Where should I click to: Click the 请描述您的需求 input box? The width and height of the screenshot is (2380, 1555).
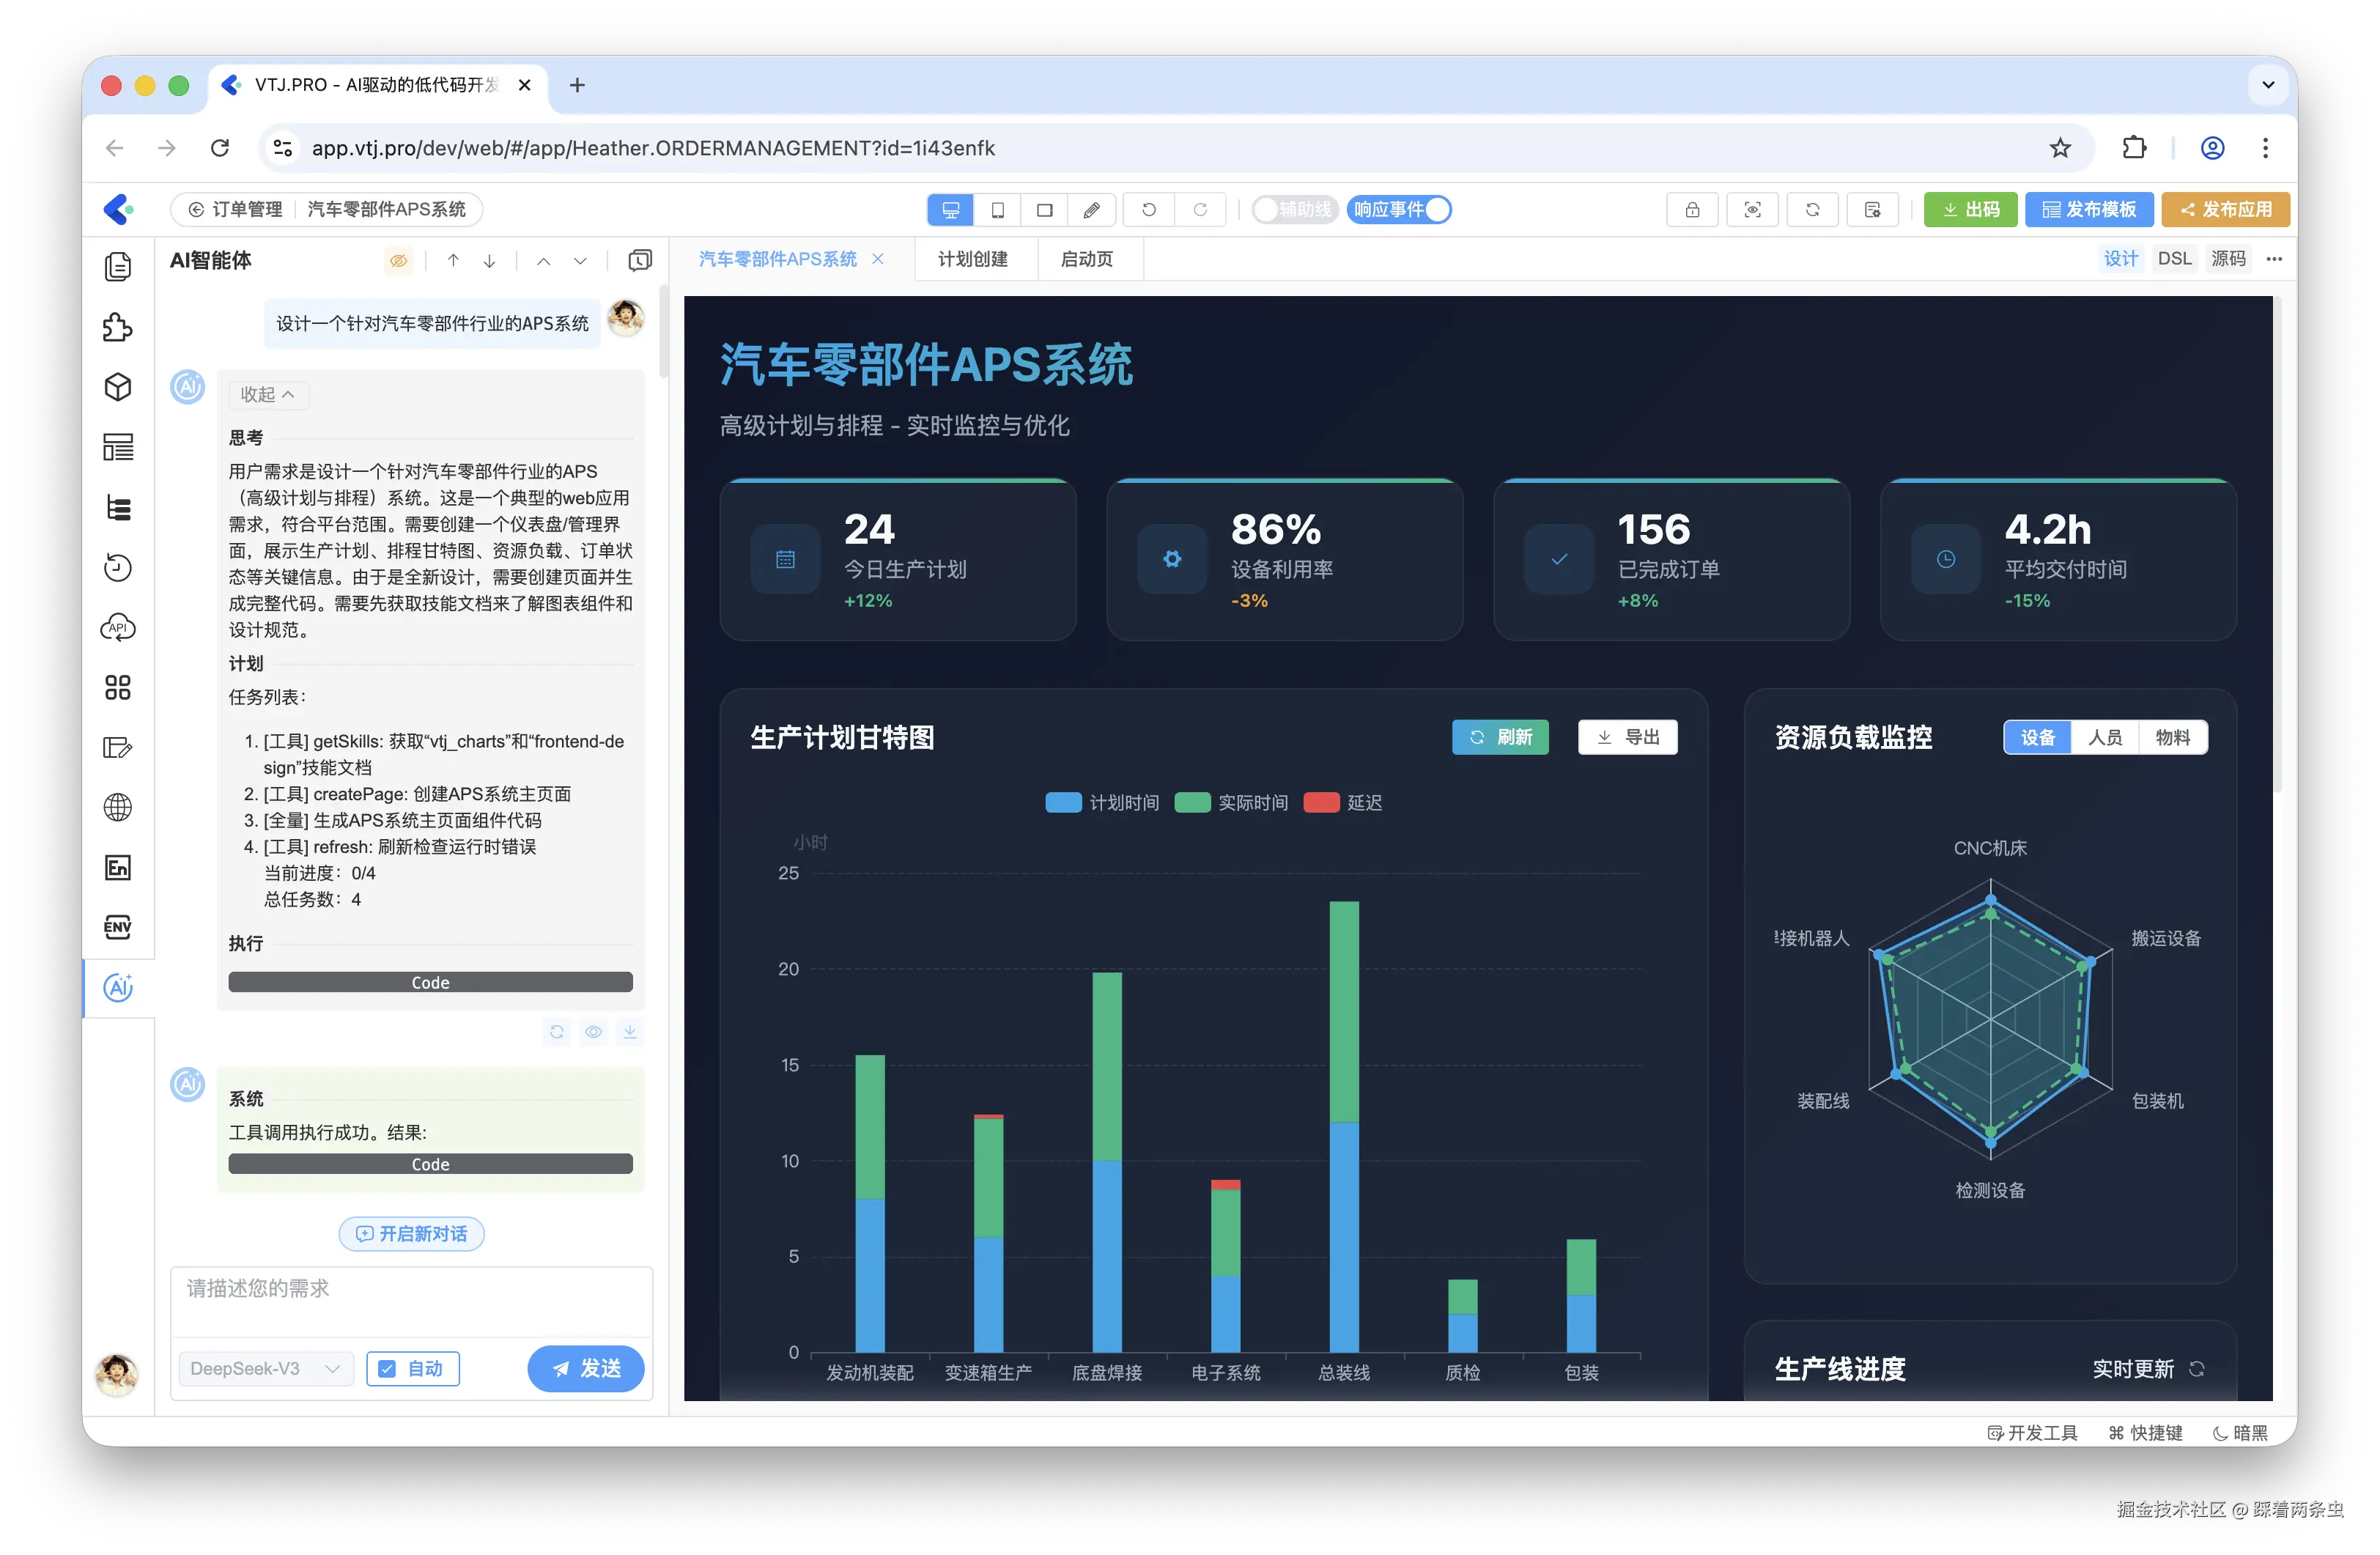tap(411, 1300)
